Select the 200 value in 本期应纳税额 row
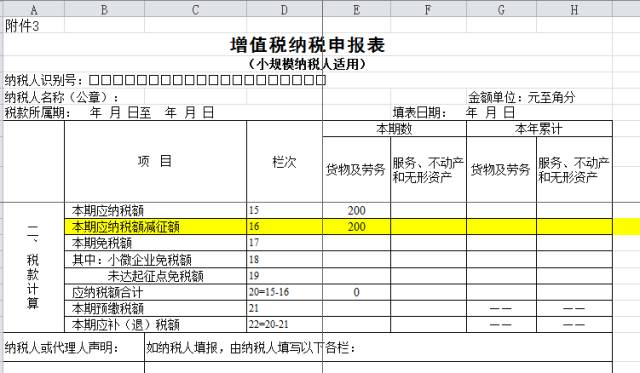Image resolution: width=640 pixels, height=373 pixels. pyautogui.click(x=356, y=211)
